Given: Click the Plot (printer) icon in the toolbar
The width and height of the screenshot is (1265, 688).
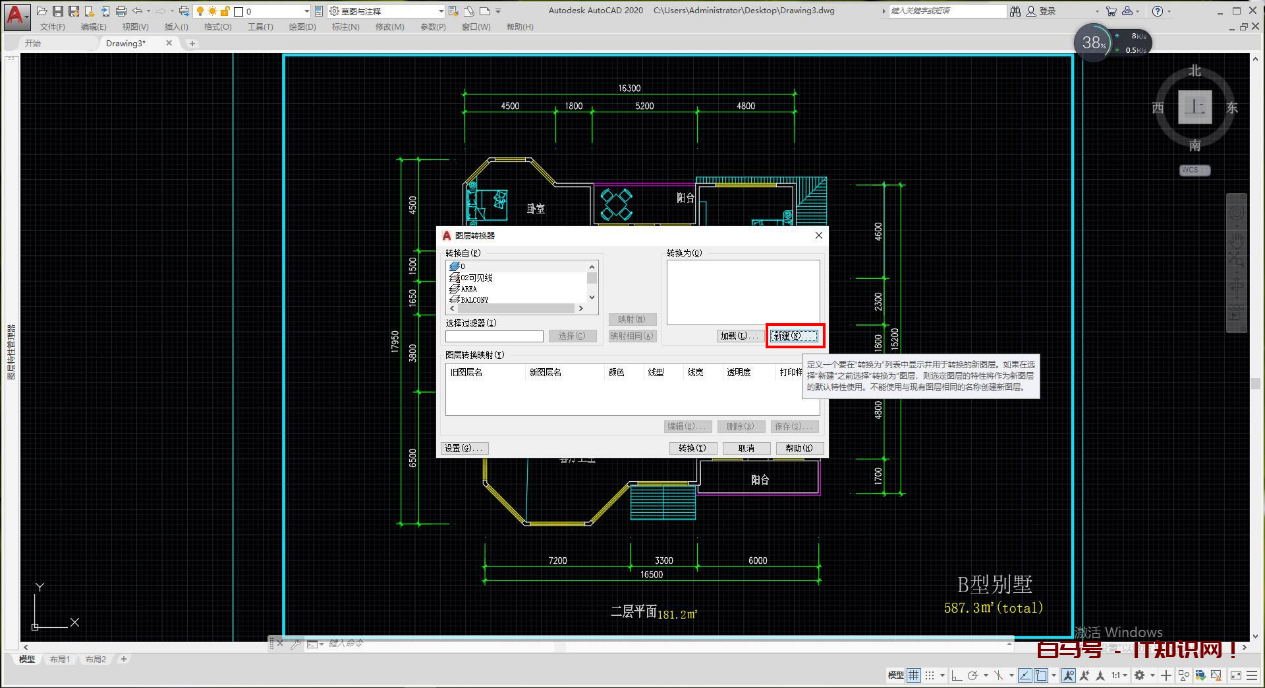Looking at the screenshot, I should click(x=120, y=9).
